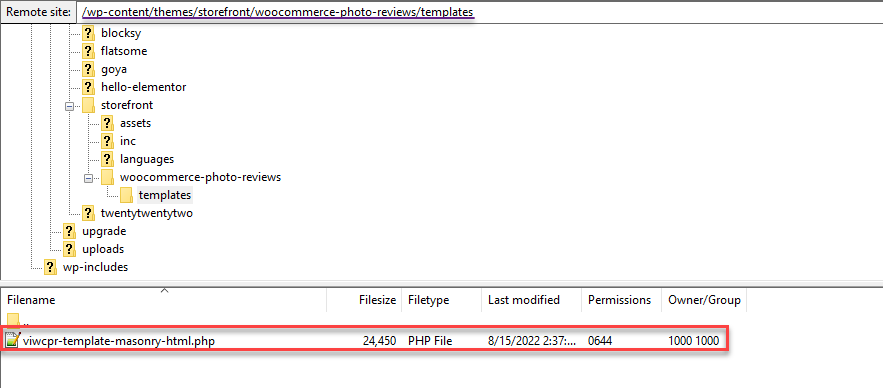This screenshot has height=388, width=883.
Task: Click the 8/15/2022 last modified cell
Action: [532, 340]
